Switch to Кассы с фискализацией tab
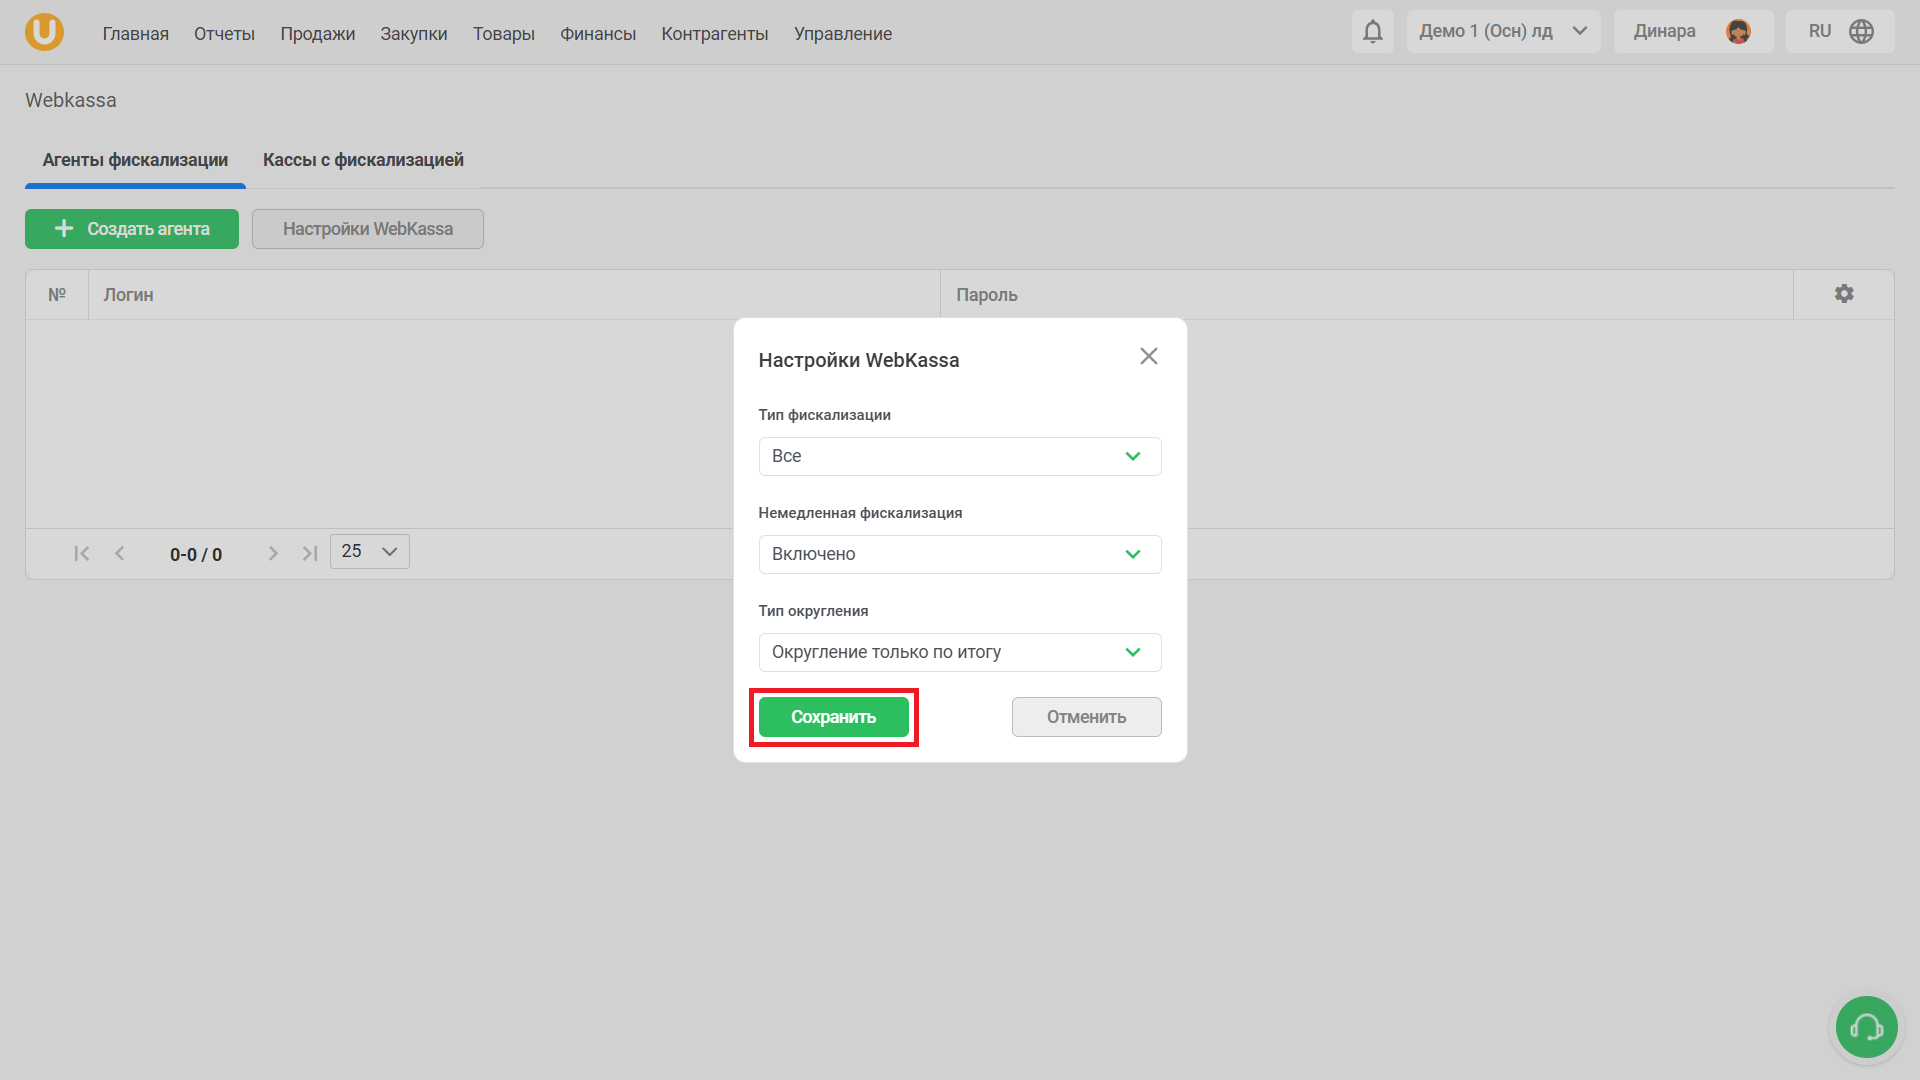Image resolution: width=1920 pixels, height=1080 pixels. click(363, 160)
